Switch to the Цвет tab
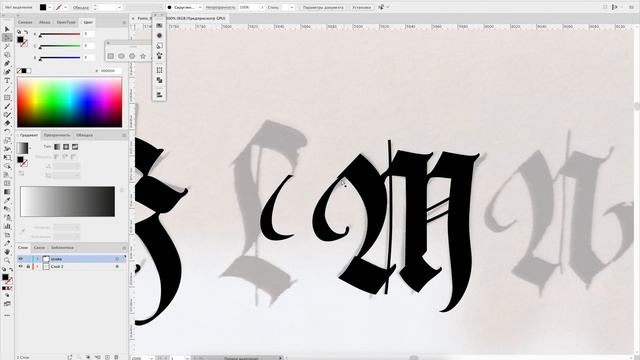Image resolution: width=640 pixels, height=360 pixels. [87, 22]
